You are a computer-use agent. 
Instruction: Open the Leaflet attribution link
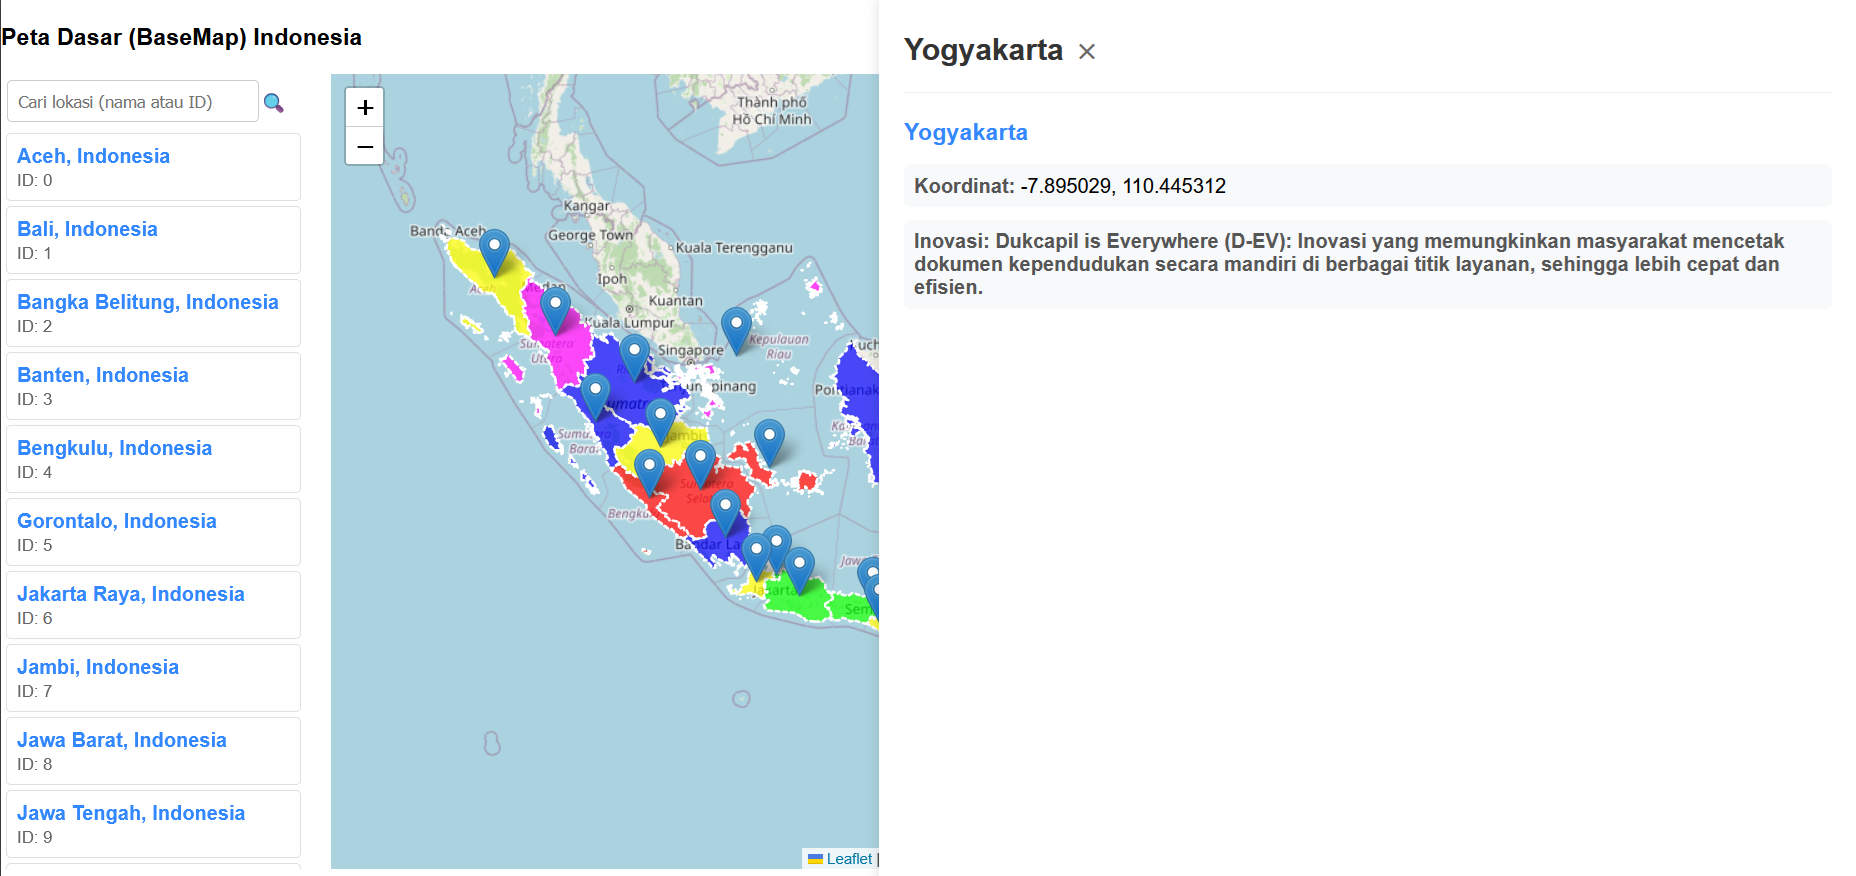click(x=849, y=859)
